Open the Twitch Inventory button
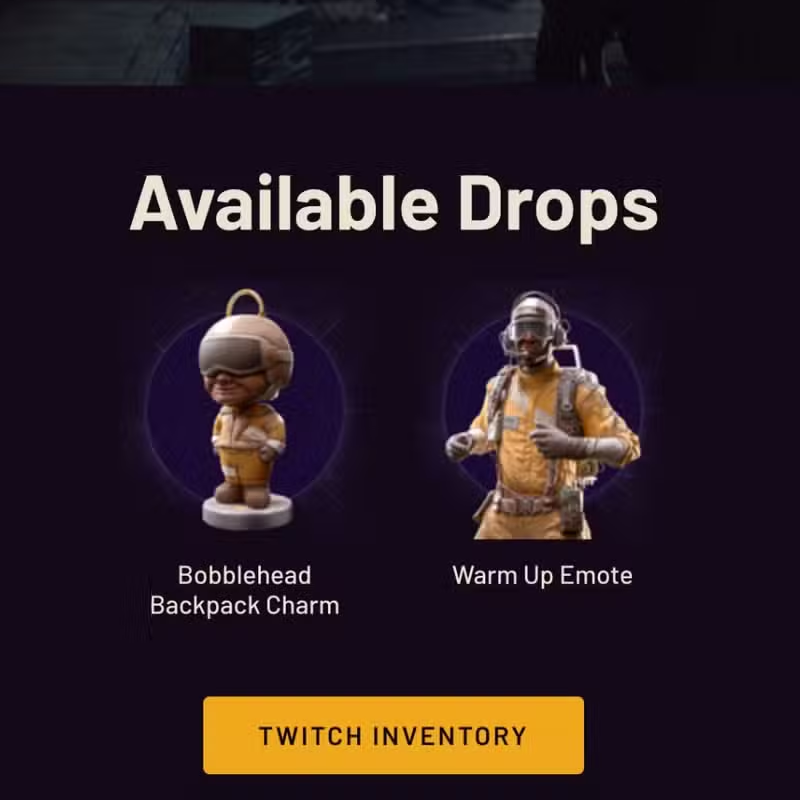The height and width of the screenshot is (800, 800). click(x=393, y=735)
